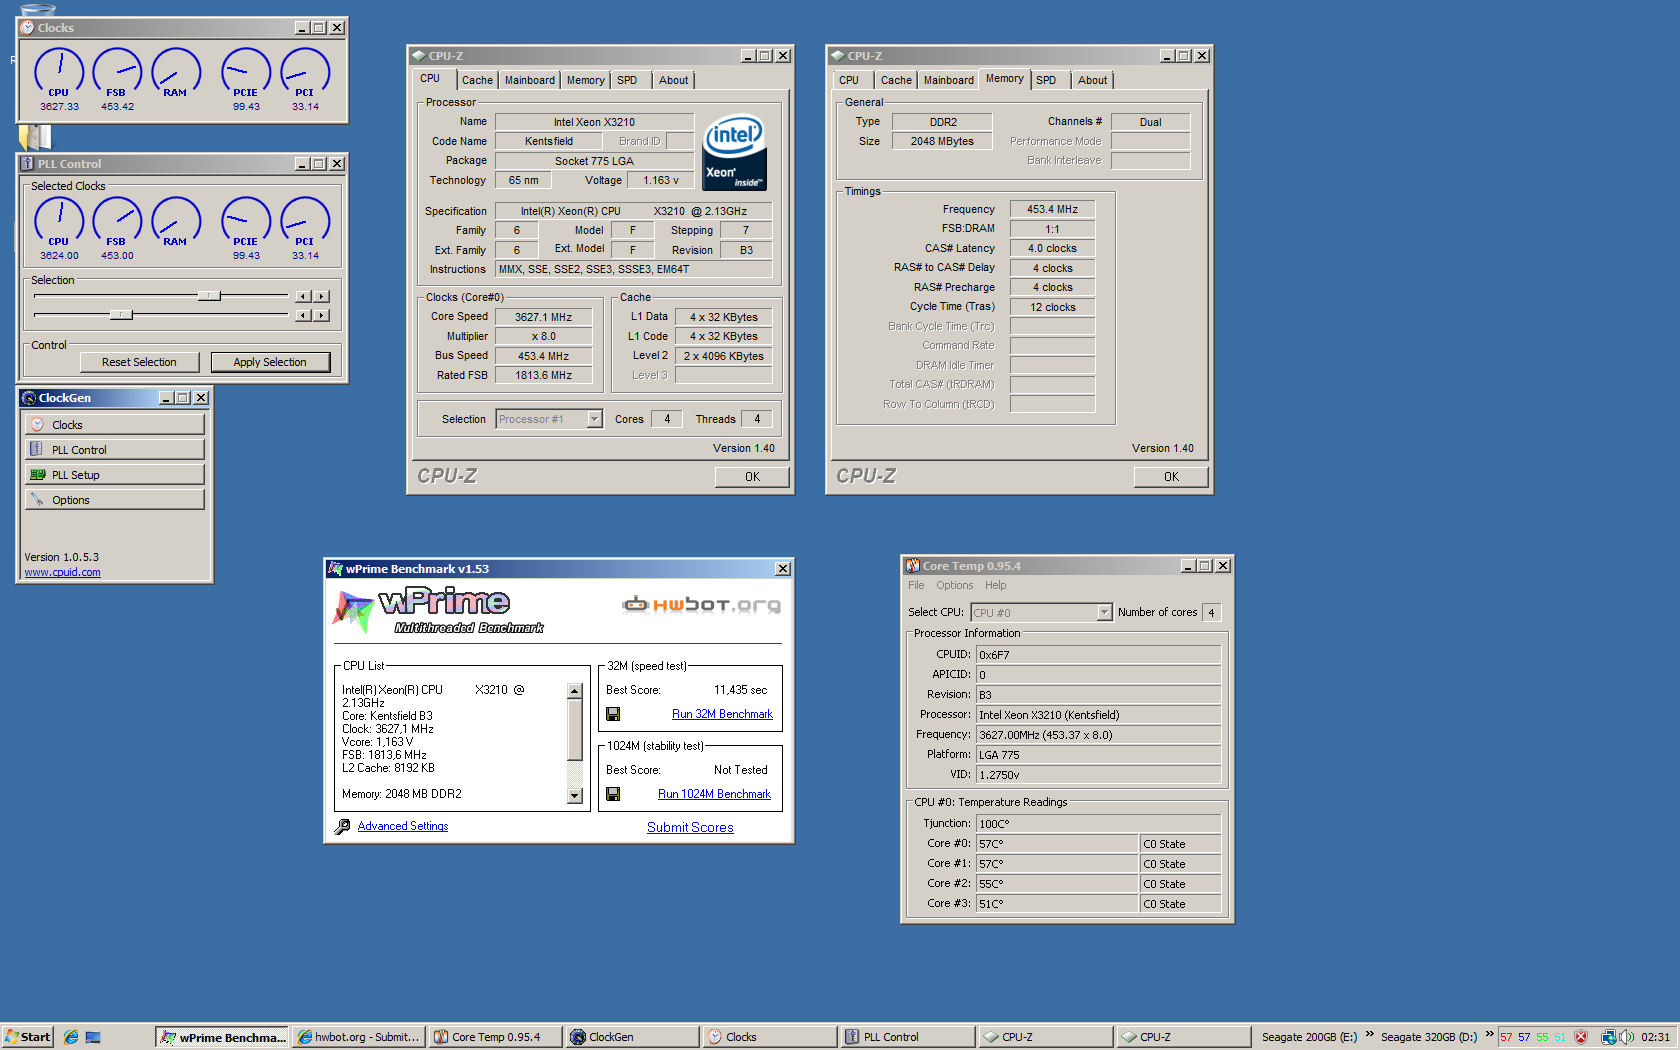The width and height of the screenshot is (1680, 1050).
Task: Switch to Core Temp 0.95.4 taskbar button
Action: pos(495,1037)
